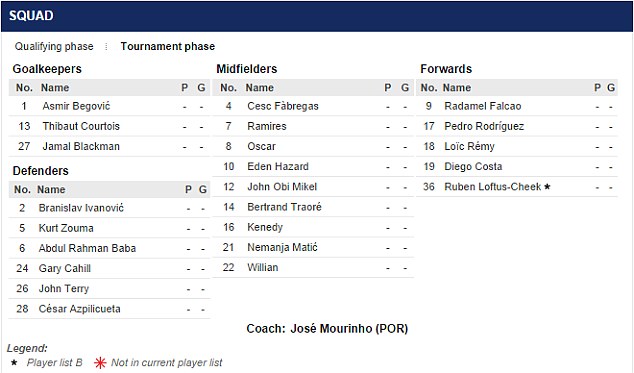The width and height of the screenshot is (634, 373).
Task: Click Cesc Fàbregas midfielder name
Action: click(283, 106)
